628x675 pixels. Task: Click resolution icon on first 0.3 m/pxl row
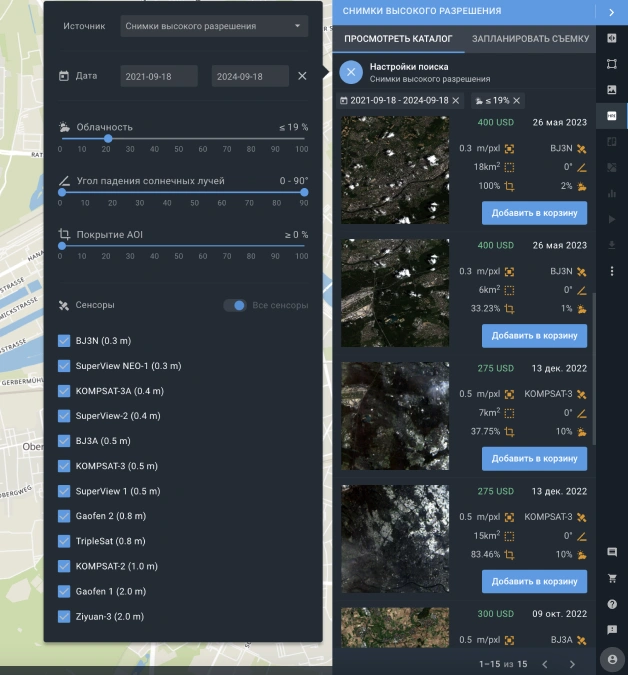[x=509, y=149]
